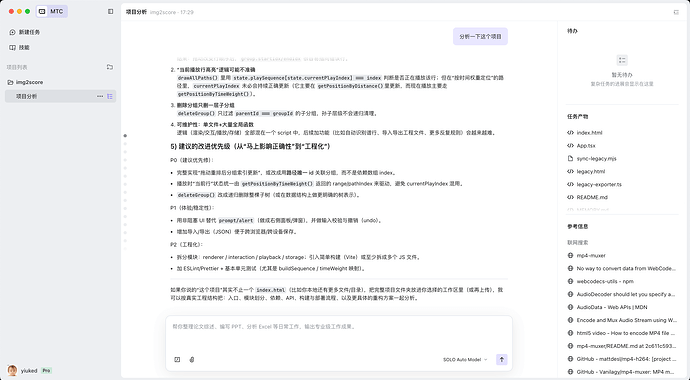
Task: Click the add project folder icon
Action: pyautogui.click(x=110, y=67)
